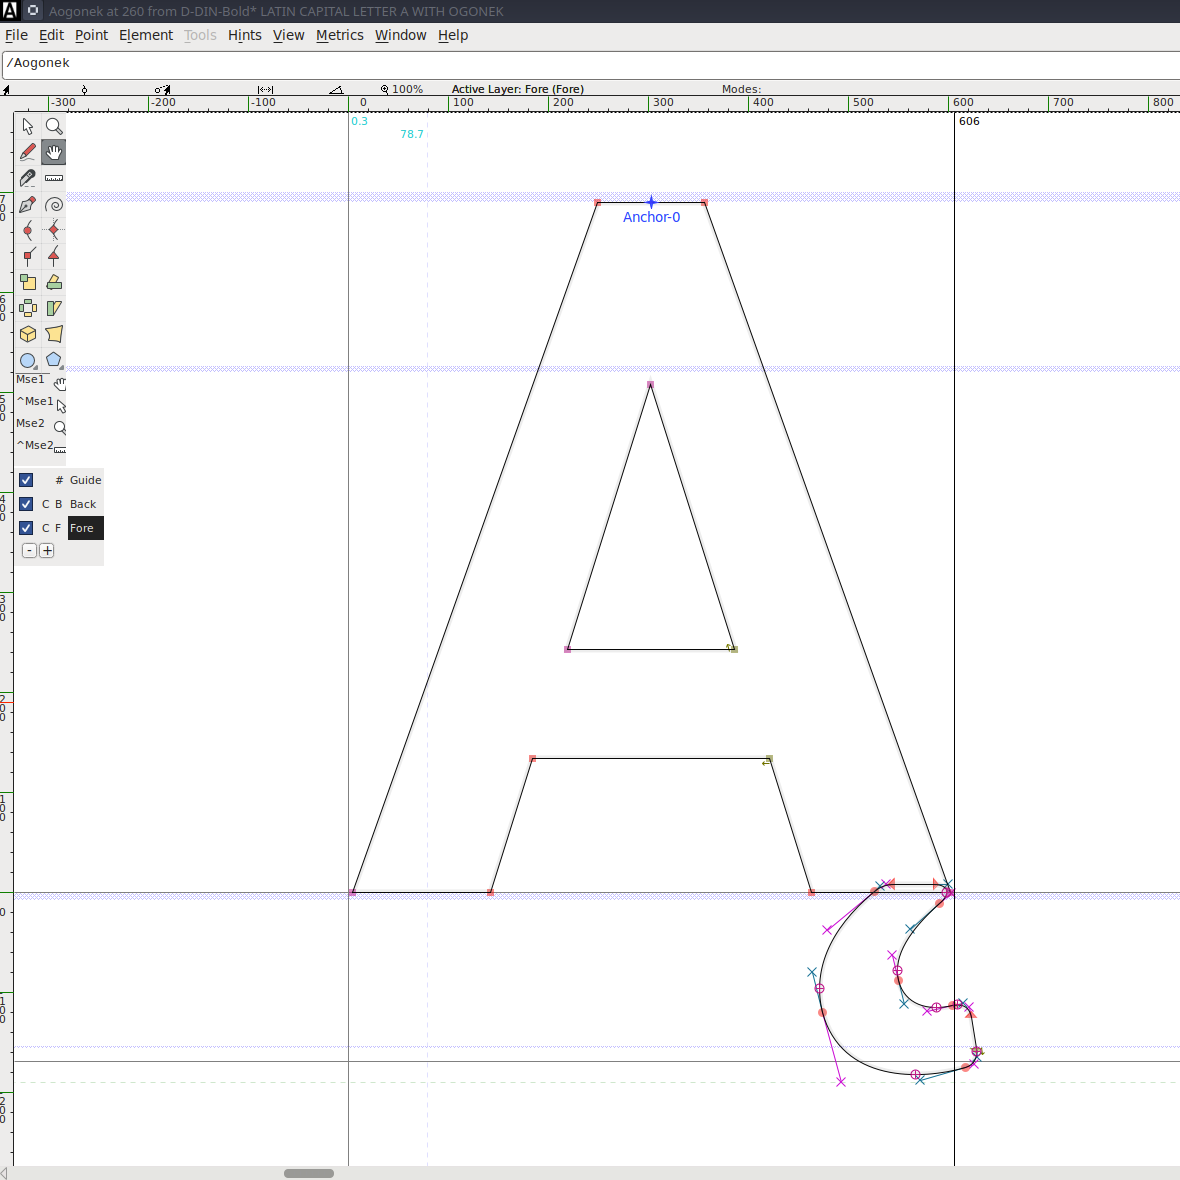Choose the Ruler measurement tool
This screenshot has height=1180, width=1180.
(x=54, y=178)
